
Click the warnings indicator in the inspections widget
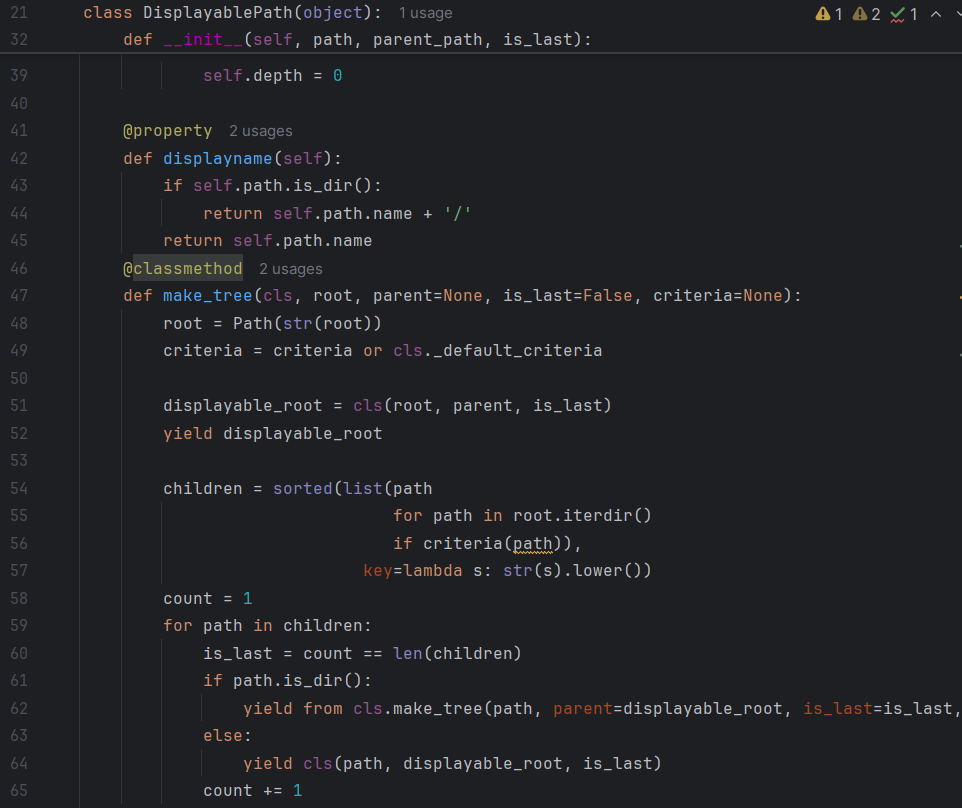pyautogui.click(x=828, y=15)
